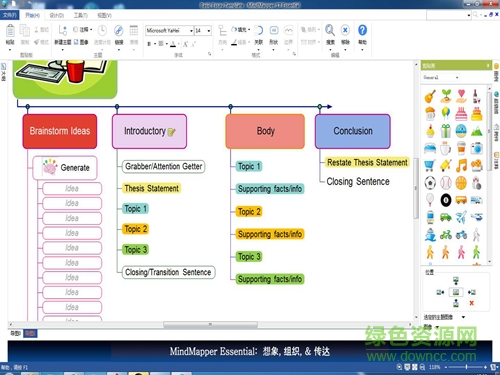The width and height of the screenshot is (500, 375).
Task: Select the Conclusion topic box
Action: [x=353, y=131]
